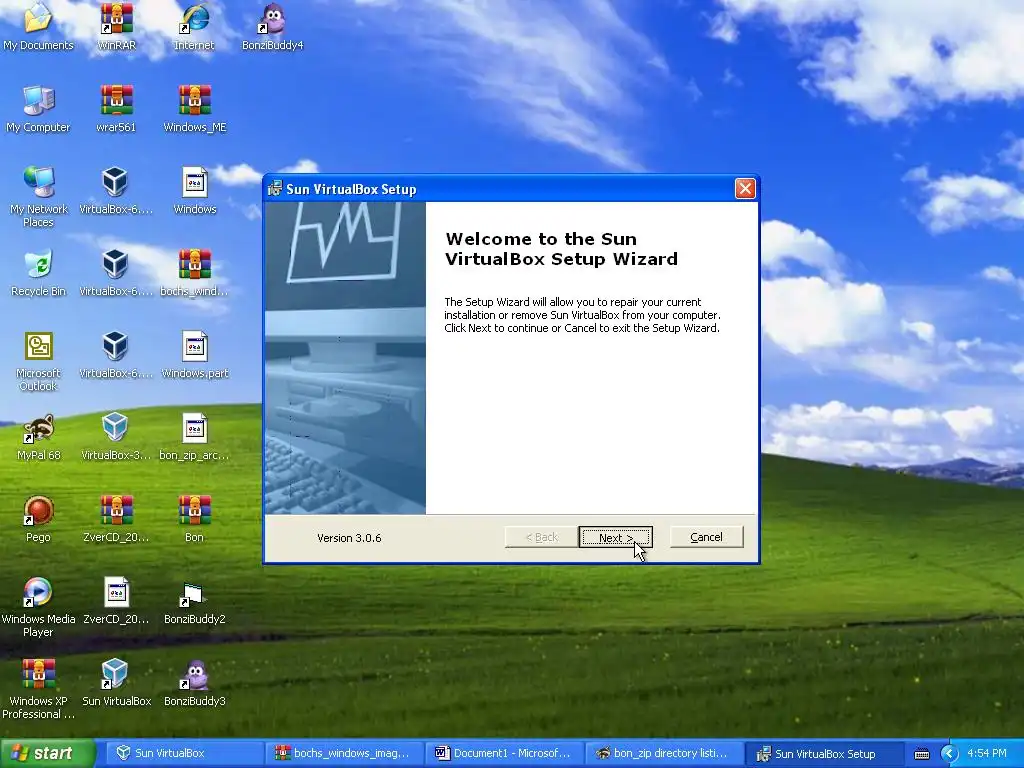Select the My Network Places icon
Image resolution: width=1024 pixels, height=768 pixels.
[39, 196]
